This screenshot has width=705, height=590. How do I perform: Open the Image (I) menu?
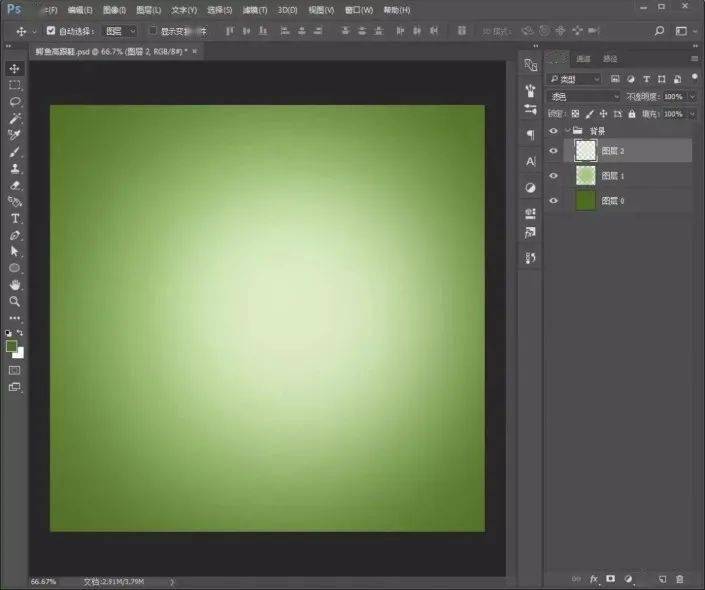tap(114, 10)
